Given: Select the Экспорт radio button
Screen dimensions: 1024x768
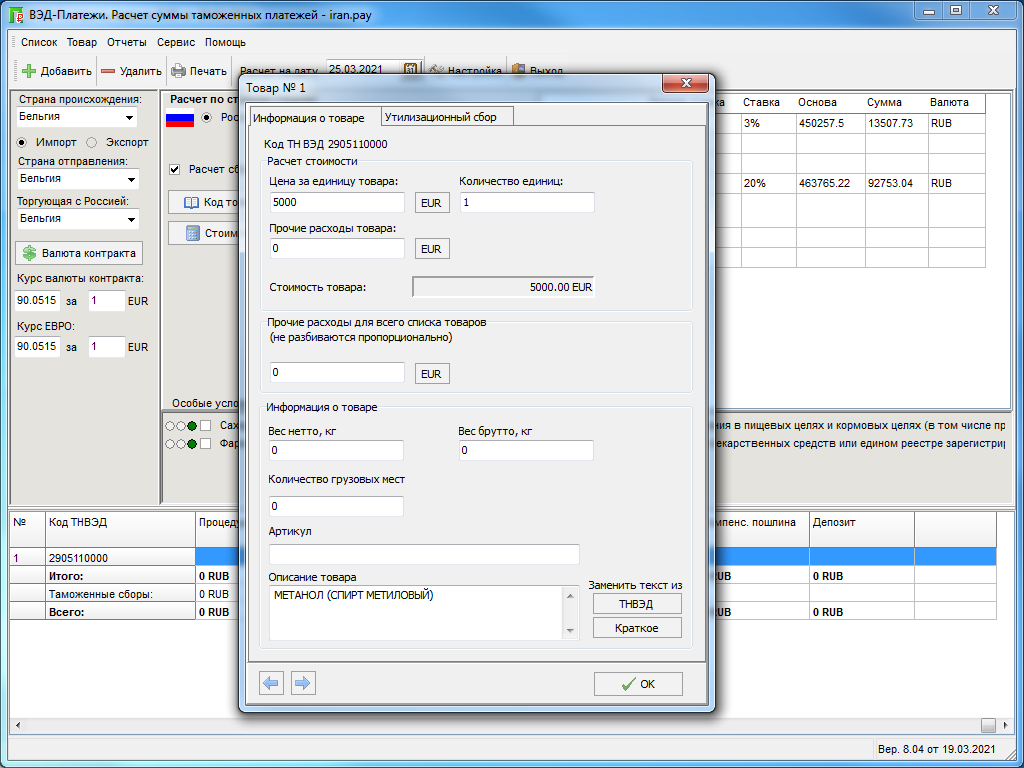Looking at the screenshot, I should (92, 142).
